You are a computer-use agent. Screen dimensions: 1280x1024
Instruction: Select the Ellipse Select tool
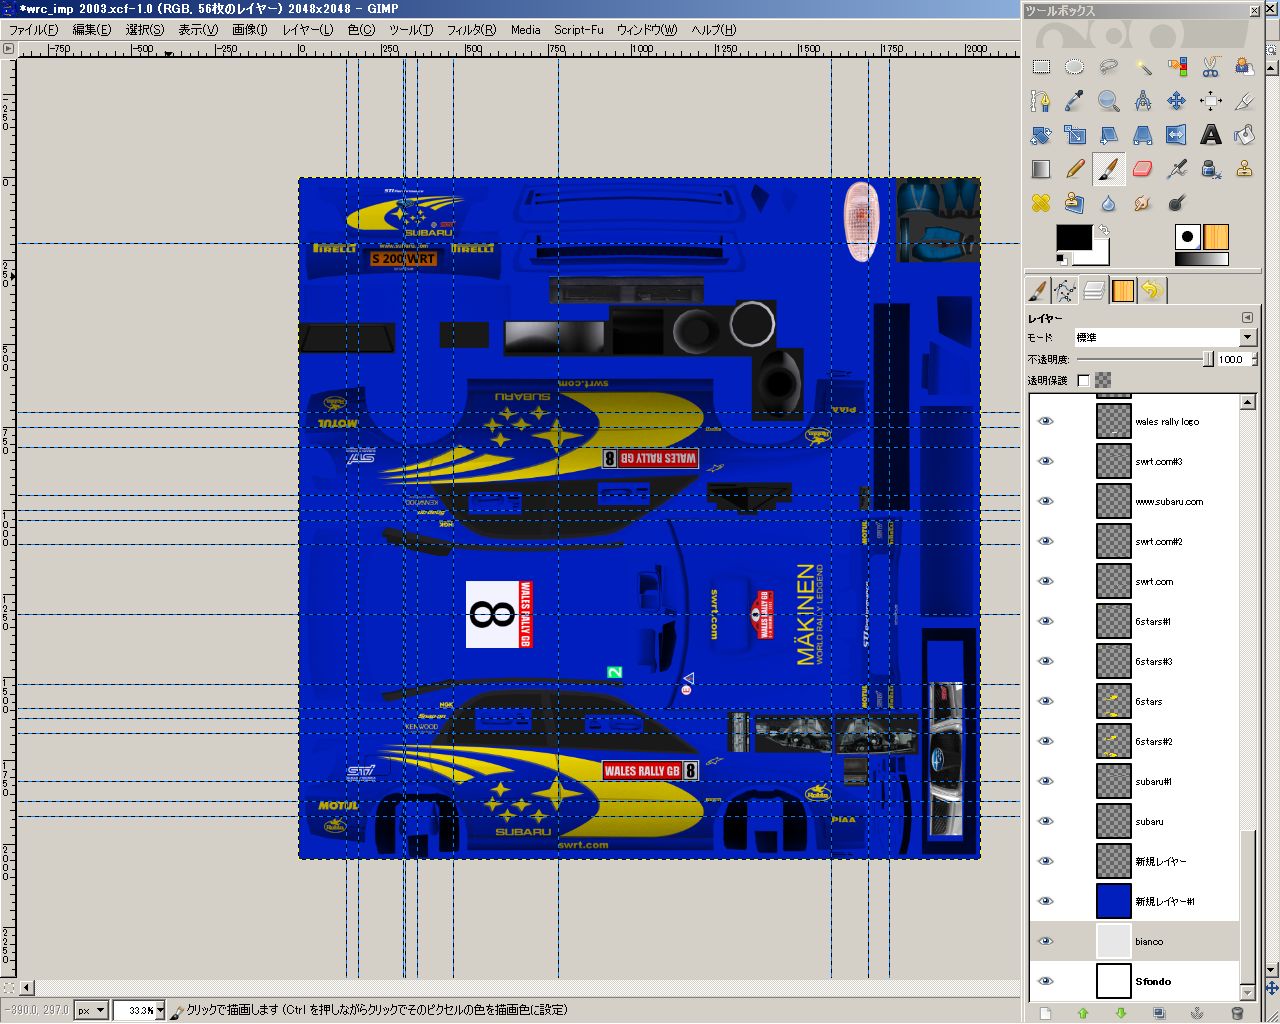1074,67
